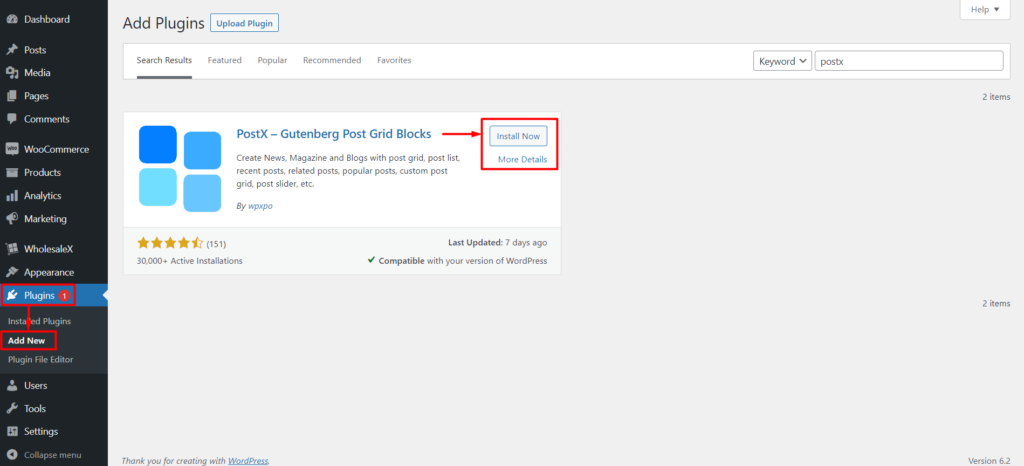Open the Analytics menu label

tap(43, 196)
